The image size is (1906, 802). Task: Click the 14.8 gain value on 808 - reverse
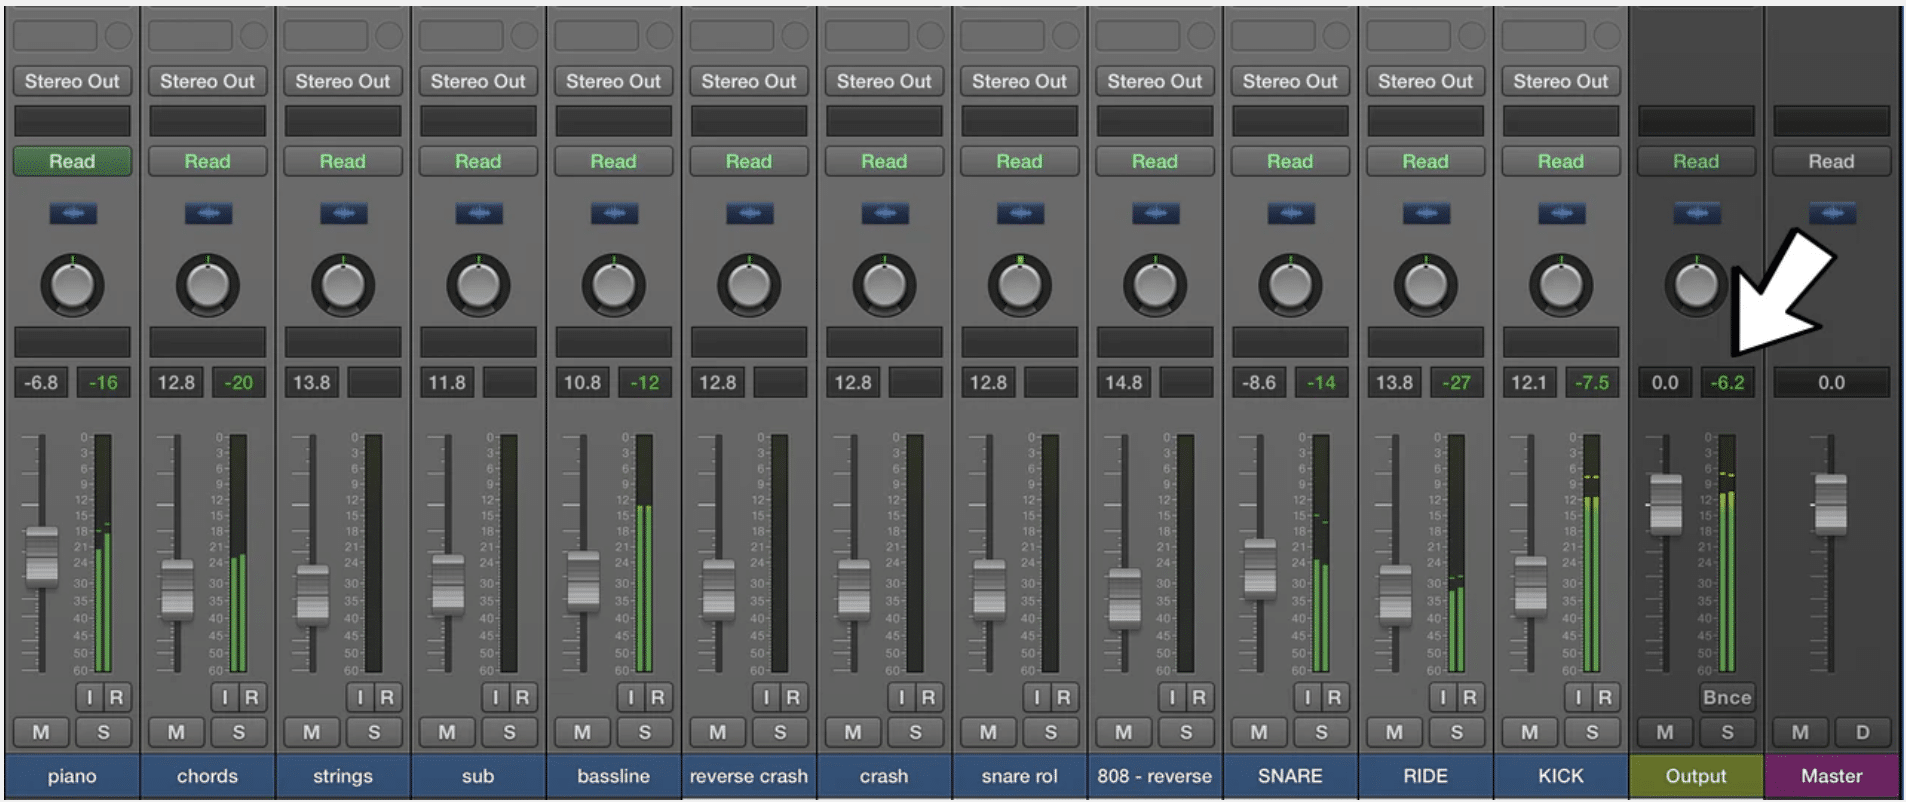[1124, 382]
